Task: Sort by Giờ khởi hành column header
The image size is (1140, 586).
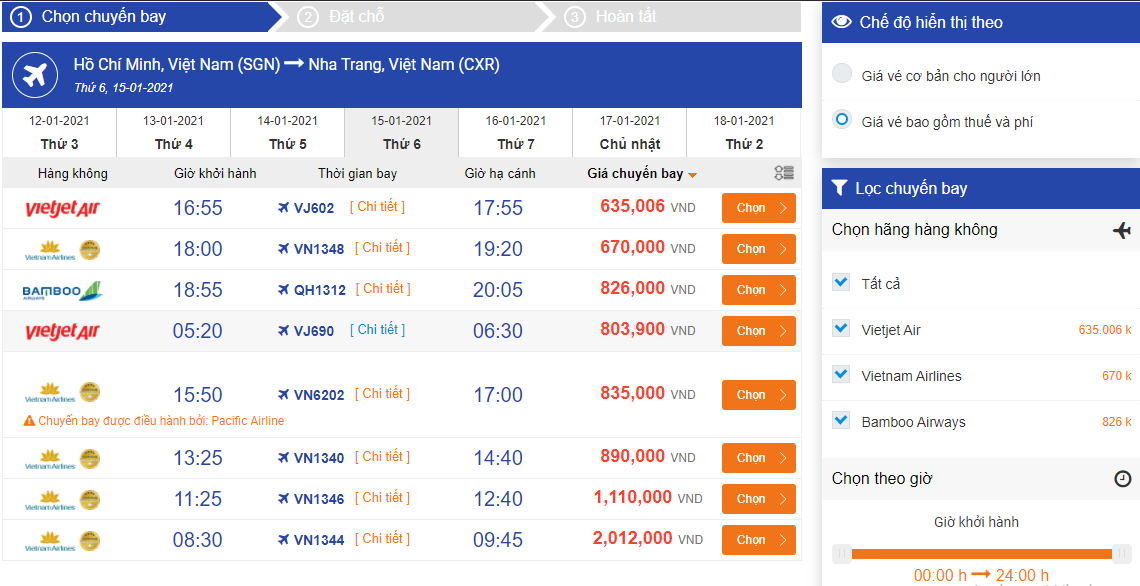Action: (x=215, y=174)
